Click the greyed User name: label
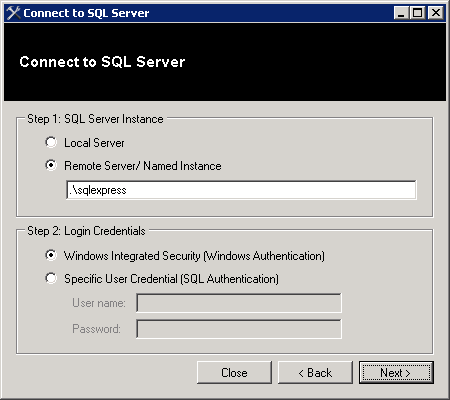 (99, 303)
